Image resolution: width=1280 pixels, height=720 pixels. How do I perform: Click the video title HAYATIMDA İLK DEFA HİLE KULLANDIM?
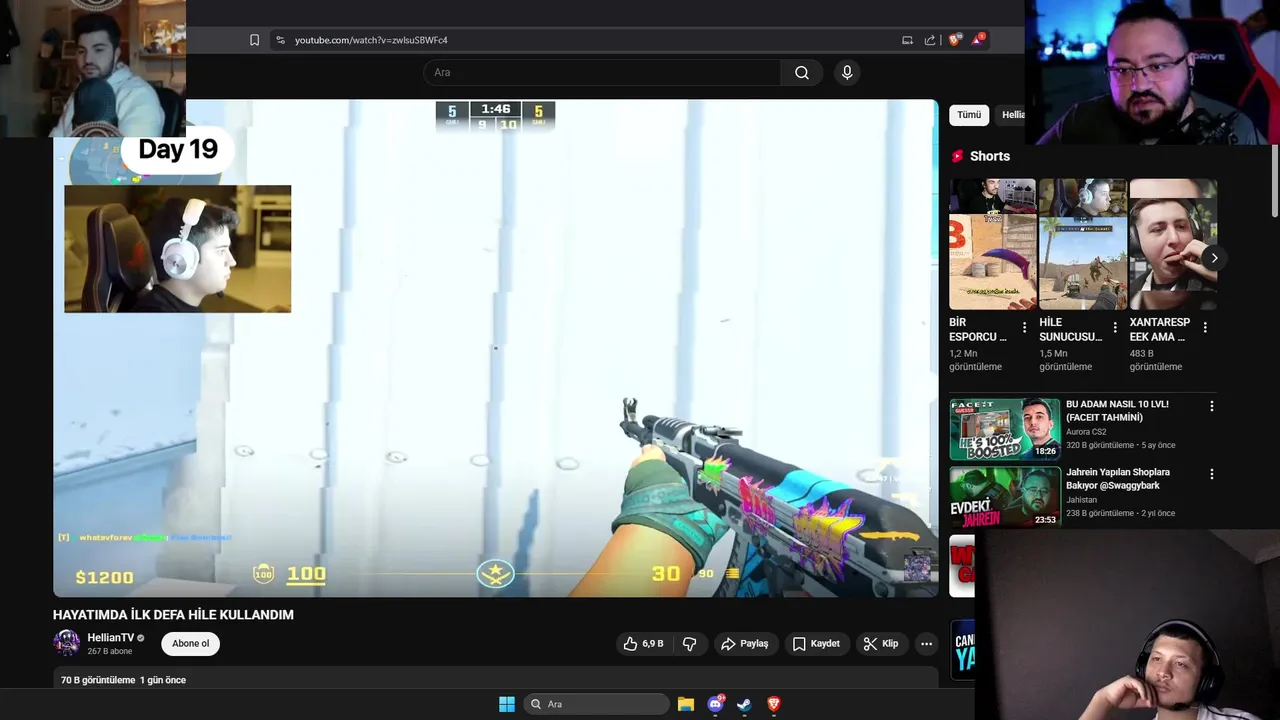[x=173, y=615]
